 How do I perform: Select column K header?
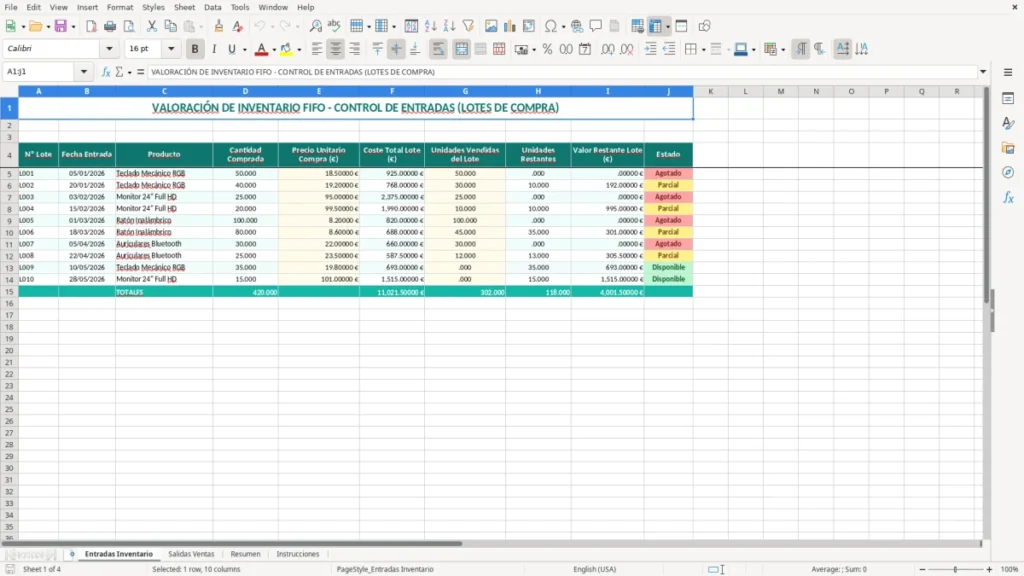point(711,91)
